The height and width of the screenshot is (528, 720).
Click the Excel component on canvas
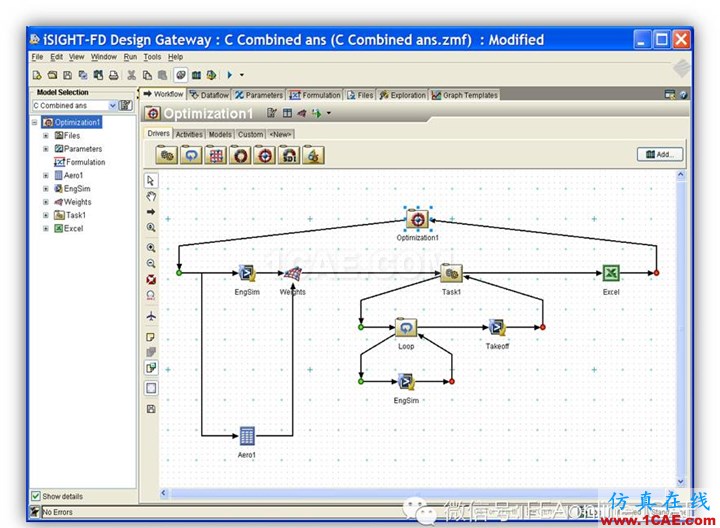tap(611, 273)
